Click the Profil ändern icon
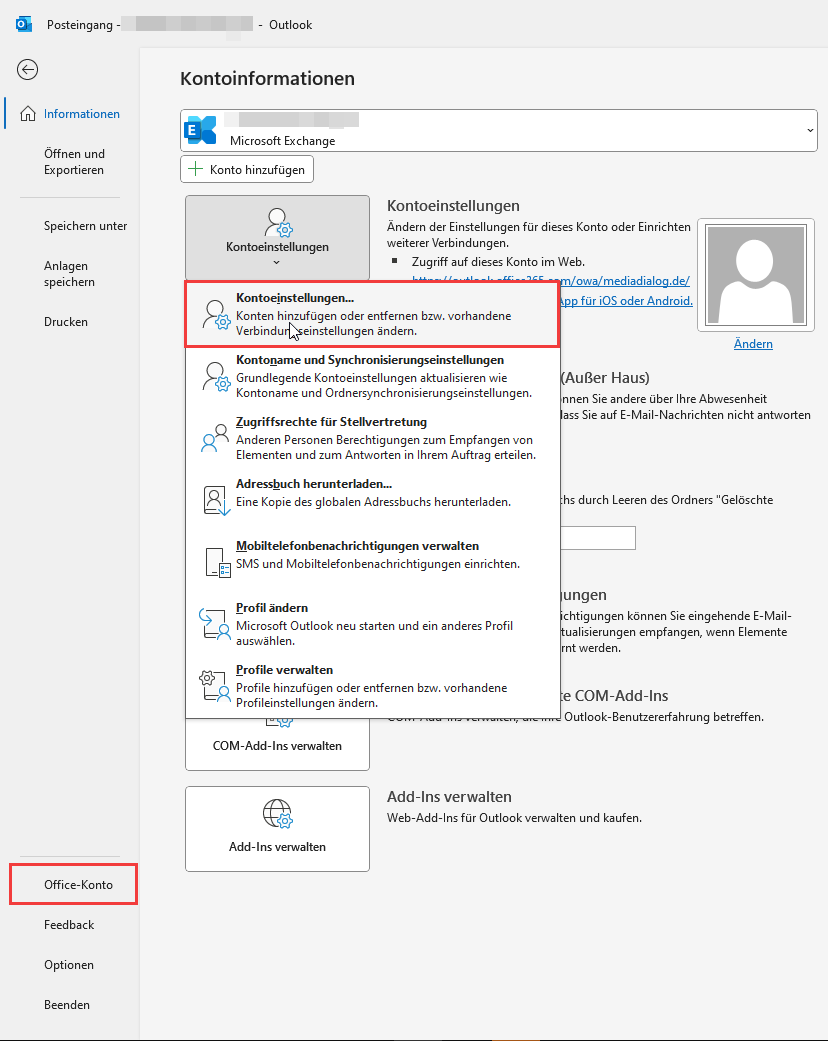 point(214,624)
